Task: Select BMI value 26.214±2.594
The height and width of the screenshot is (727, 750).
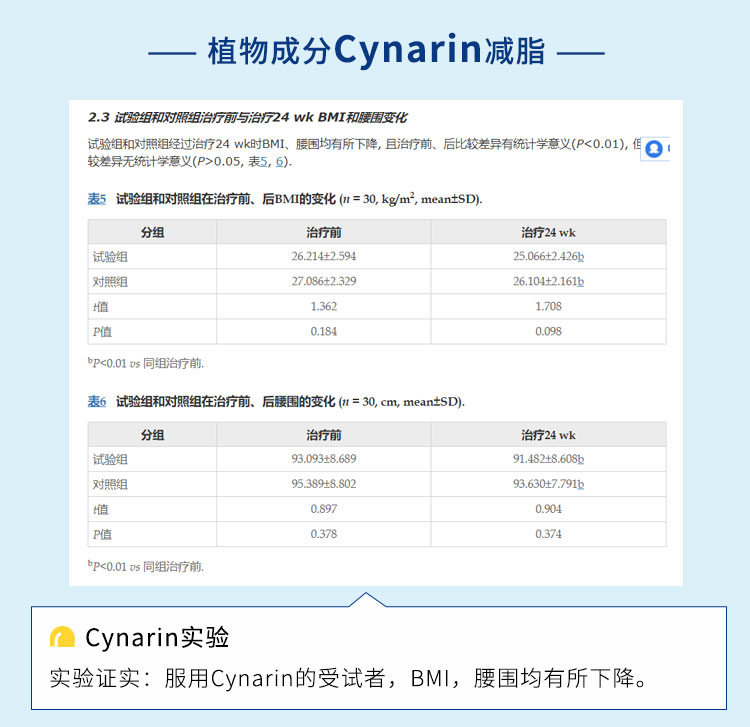Action: (x=324, y=256)
